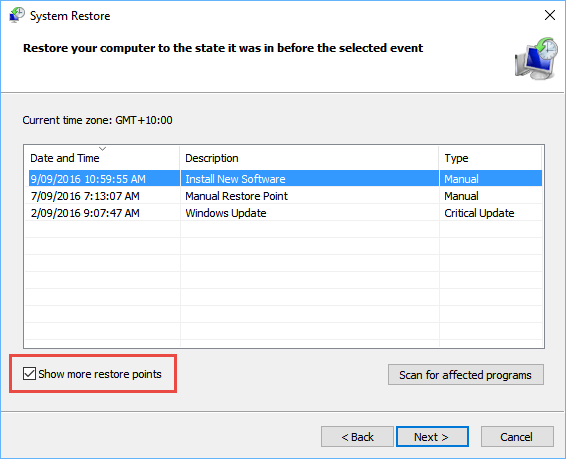
Task: Select the Manual Restore Point entry
Action: 285,196
